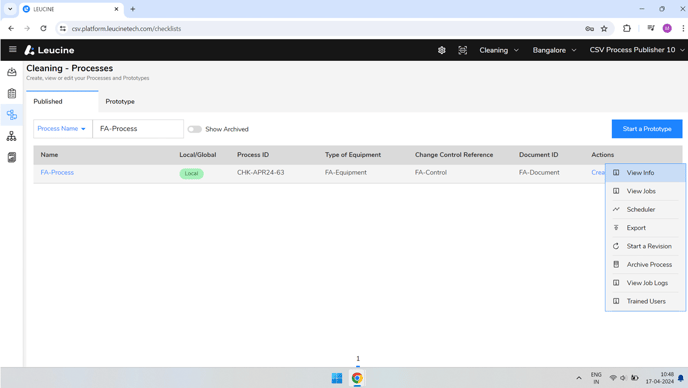Select View Job Logs menu item
Viewport: 688px width, 388px height.
tap(645, 283)
